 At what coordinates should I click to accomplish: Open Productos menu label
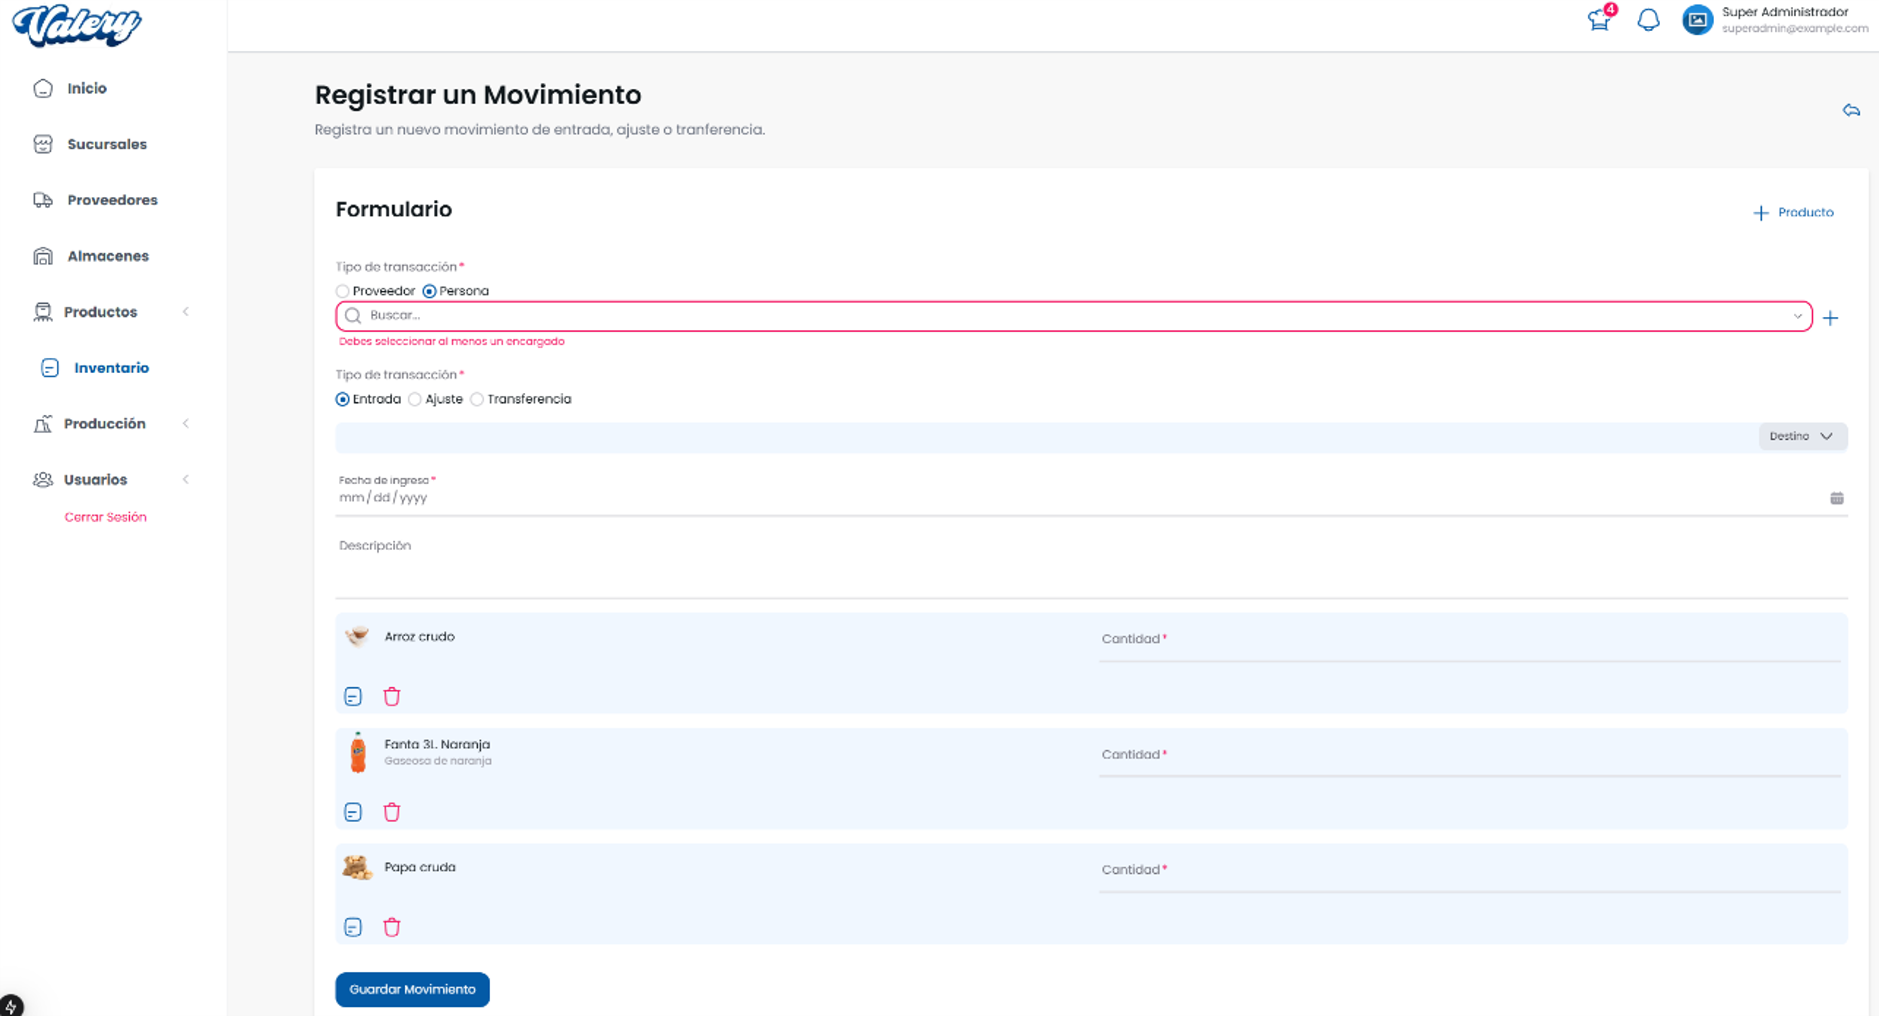(x=100, y=312)
